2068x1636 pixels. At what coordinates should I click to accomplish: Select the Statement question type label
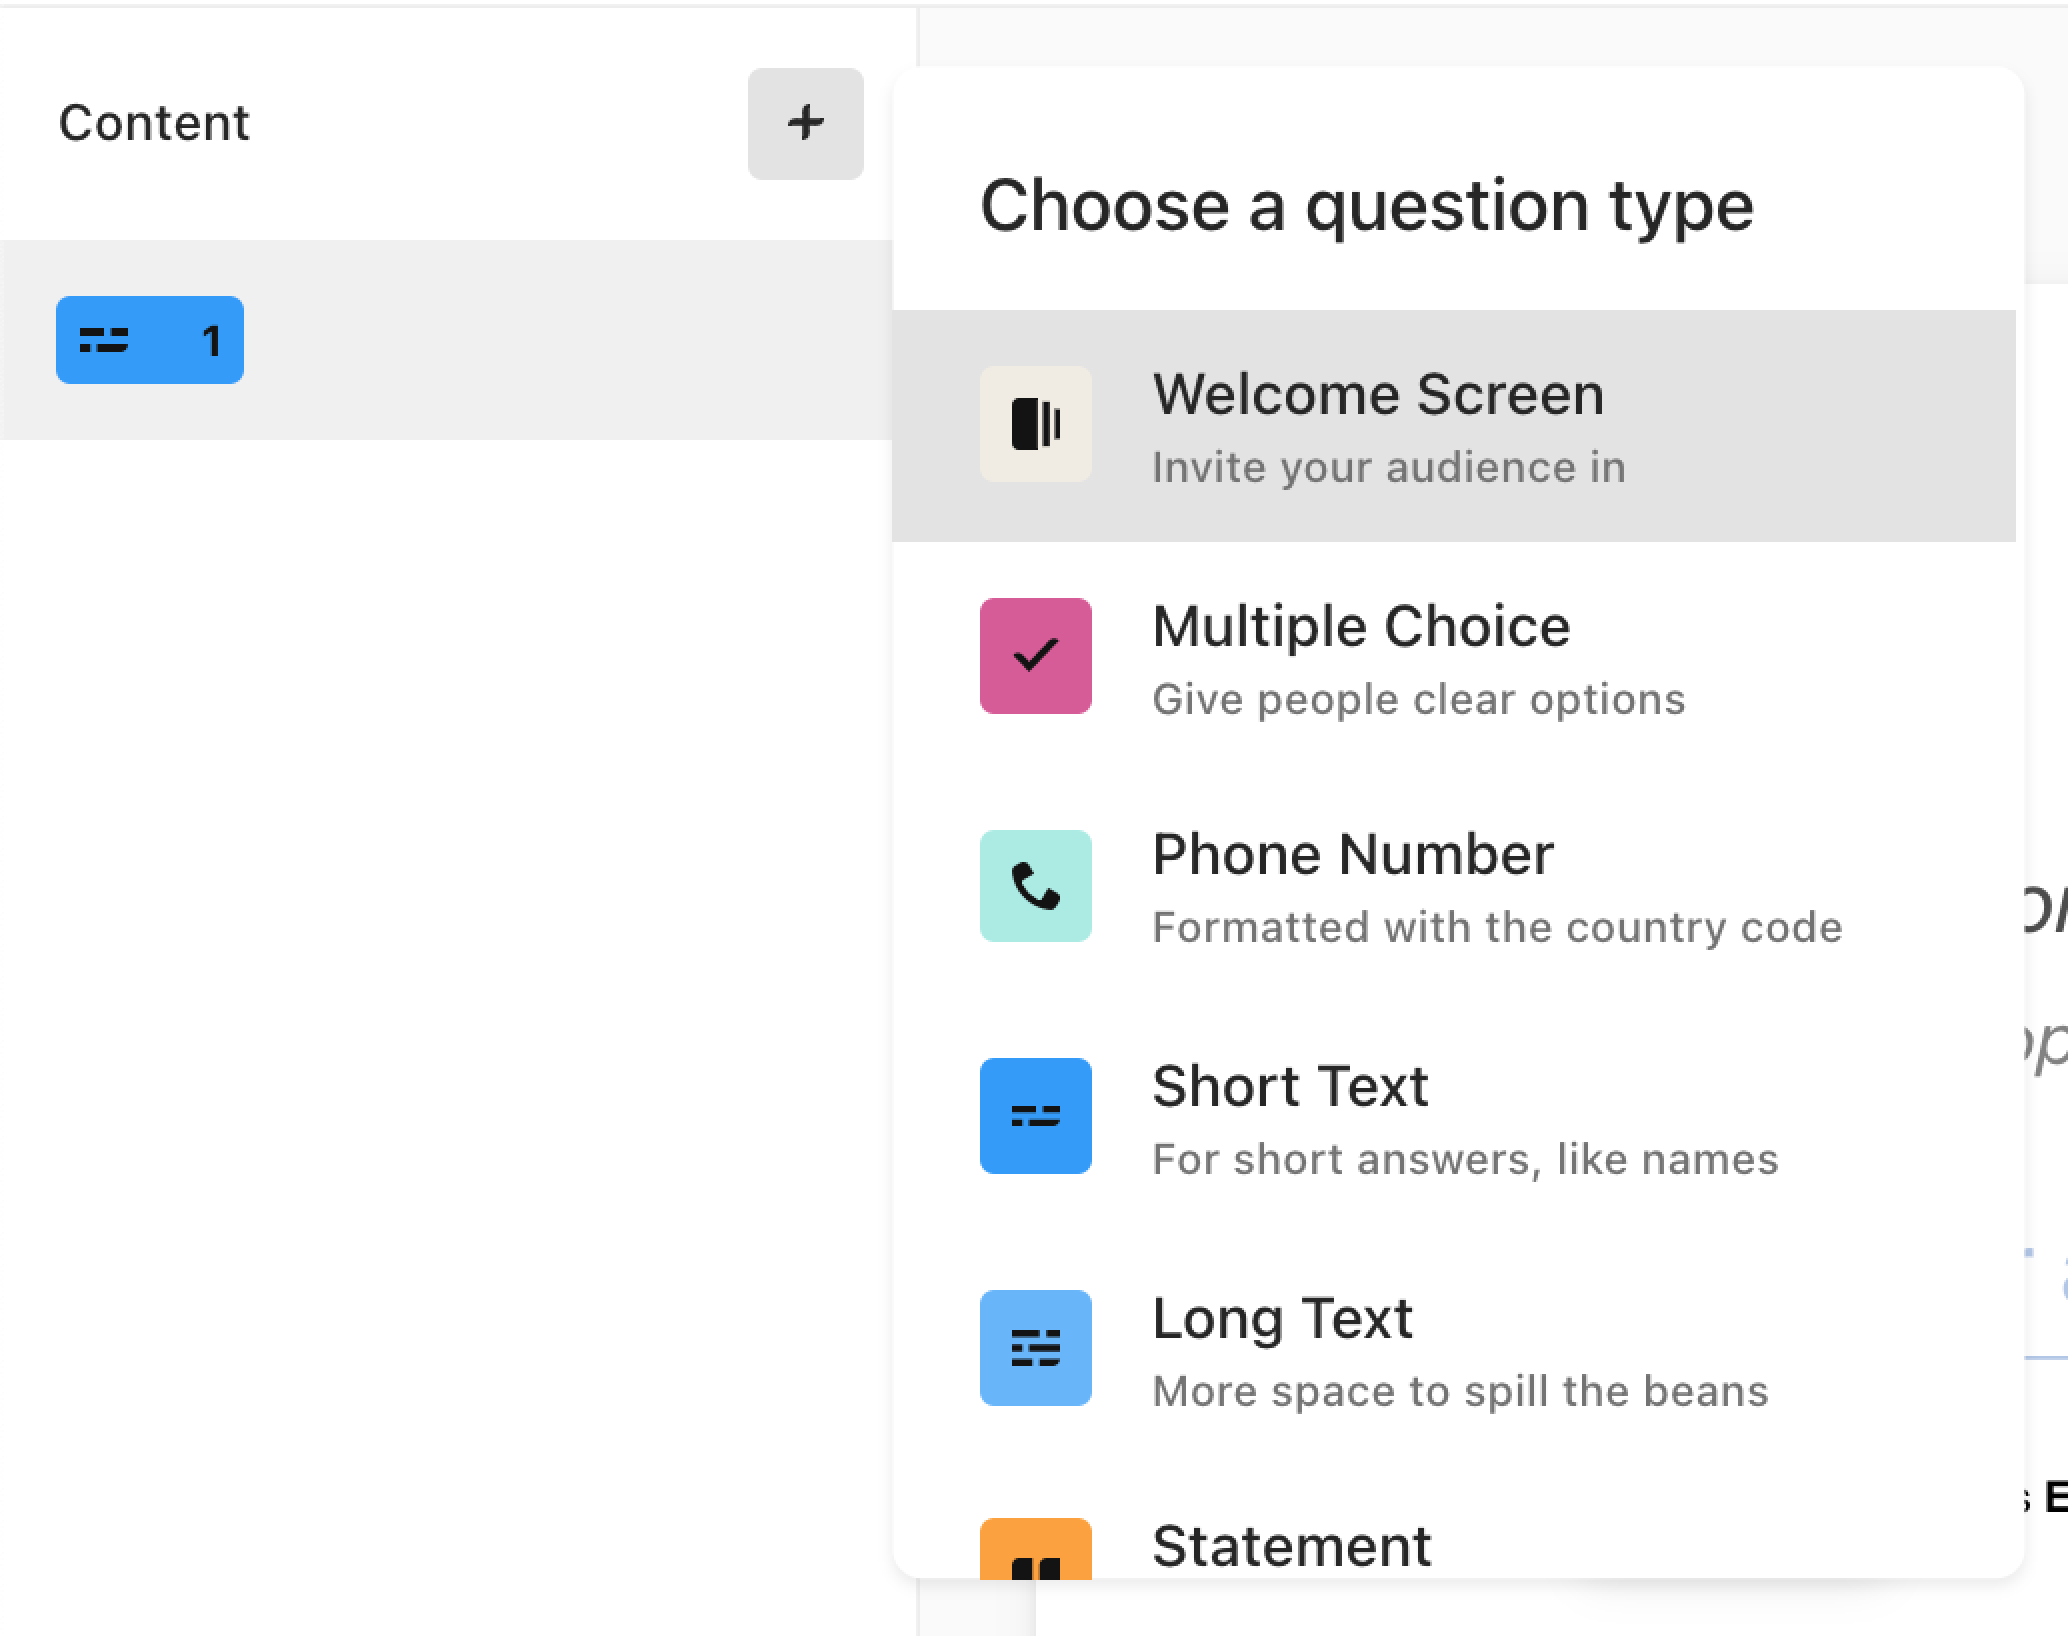click(1291, 1546)
